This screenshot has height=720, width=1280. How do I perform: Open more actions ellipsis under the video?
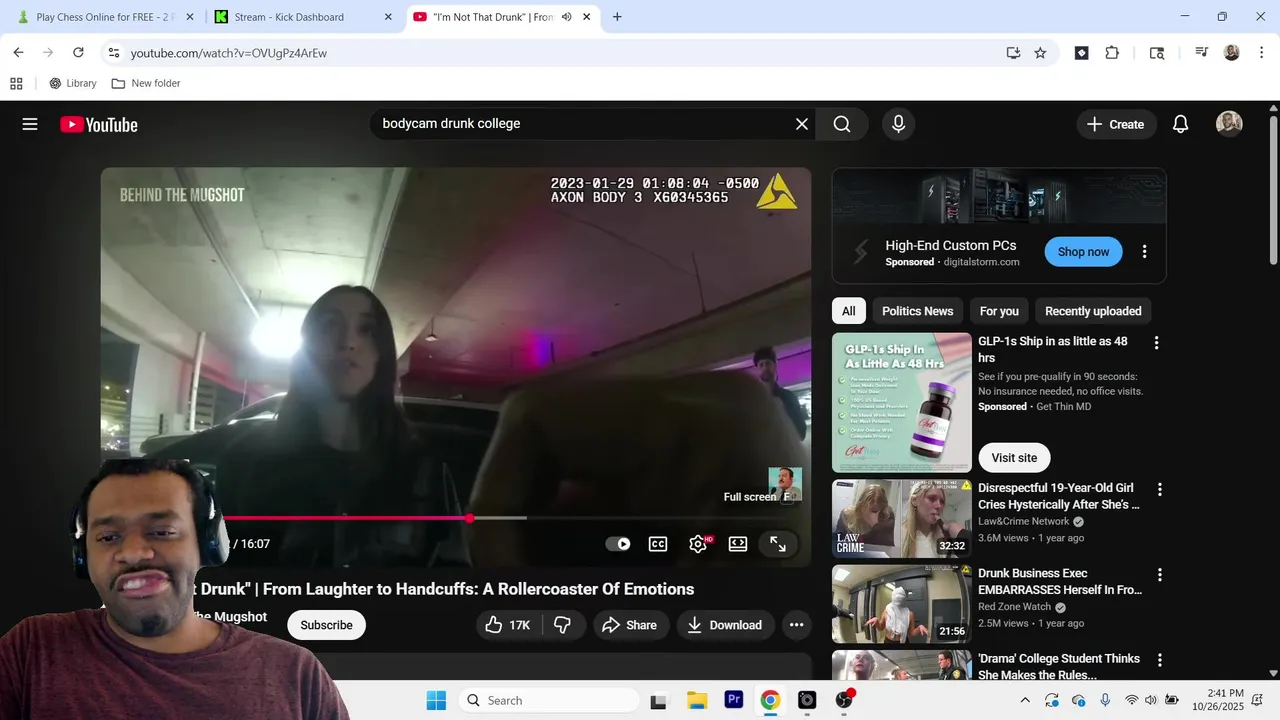tap(796, 625)
